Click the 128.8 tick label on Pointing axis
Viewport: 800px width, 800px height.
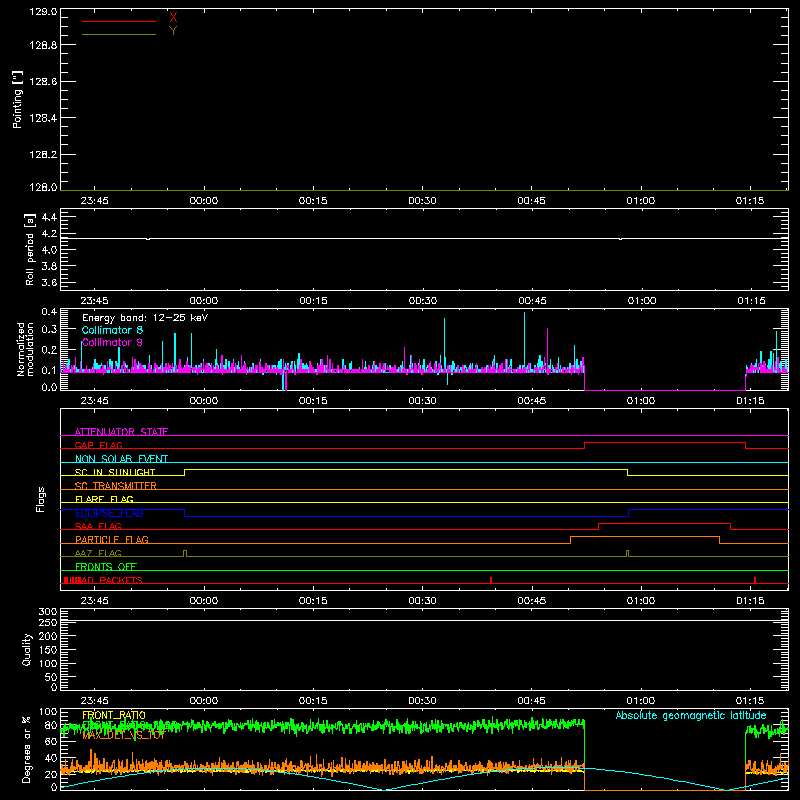[43, 45]
